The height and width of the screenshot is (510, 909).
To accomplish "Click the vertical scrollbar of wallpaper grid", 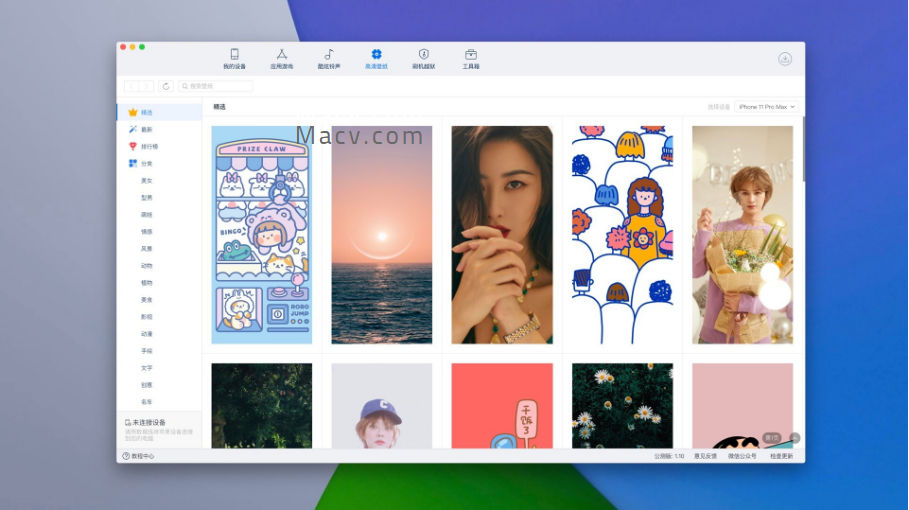I will coord(803,149).
